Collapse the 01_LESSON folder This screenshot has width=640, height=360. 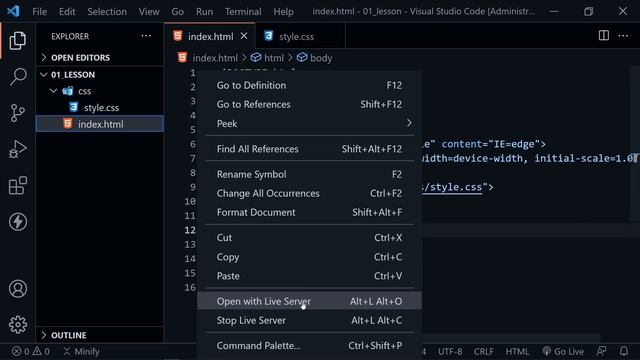click(x=100, y=75)
